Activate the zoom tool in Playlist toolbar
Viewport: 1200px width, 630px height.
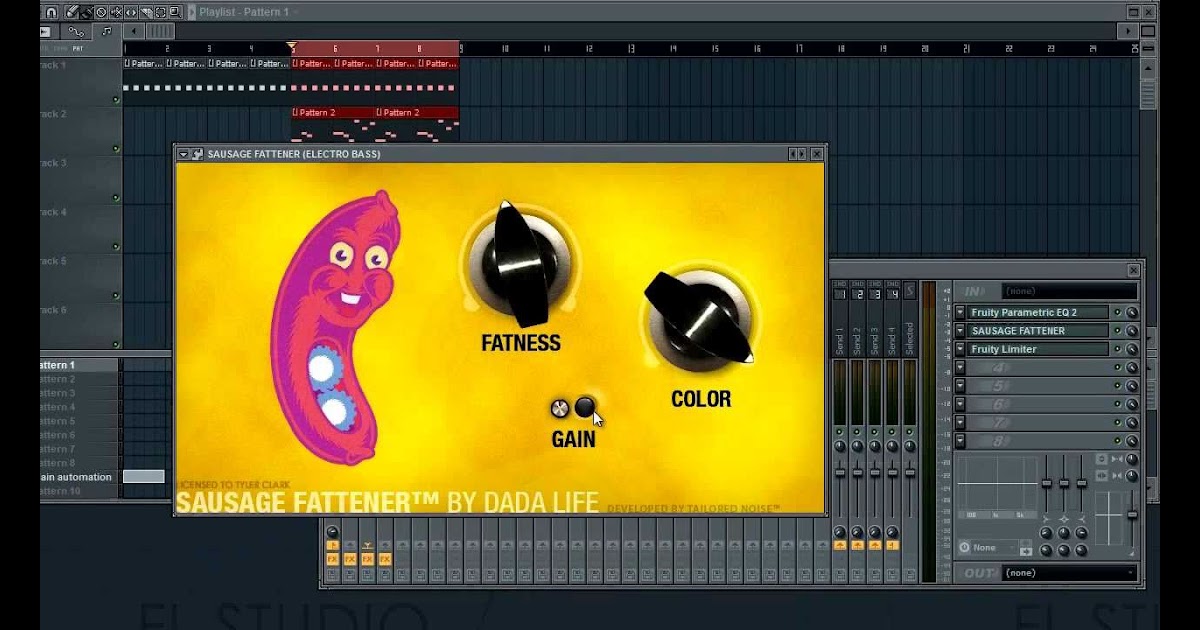pos(175,12)
